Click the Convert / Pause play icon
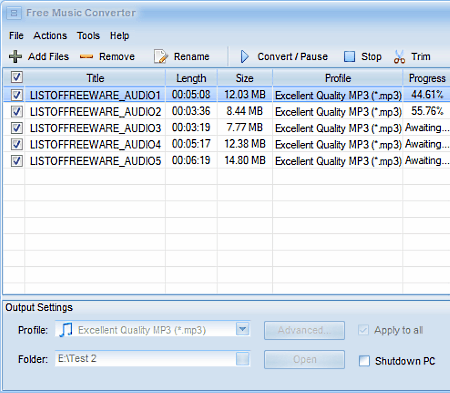Image resolution: width=450 pixels, height=393 pixels. pyautogui.click(x=245, y=57)
